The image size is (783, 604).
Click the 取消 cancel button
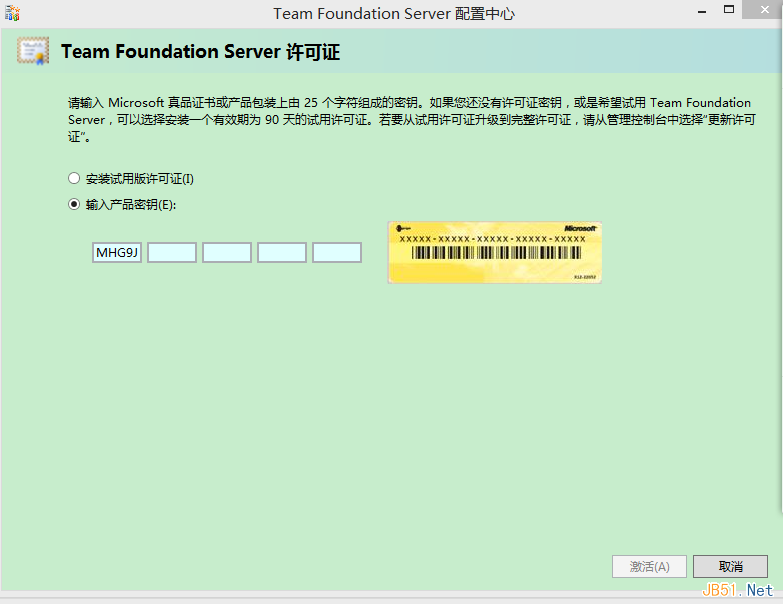pos(730,567)
